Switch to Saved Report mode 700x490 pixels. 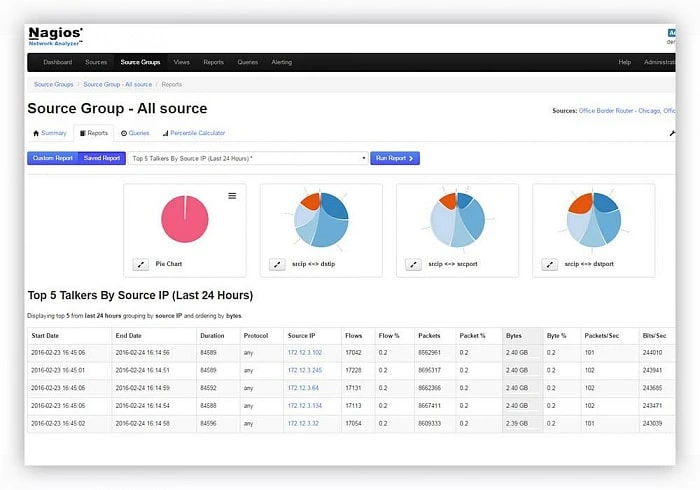[x=102, y=158]
